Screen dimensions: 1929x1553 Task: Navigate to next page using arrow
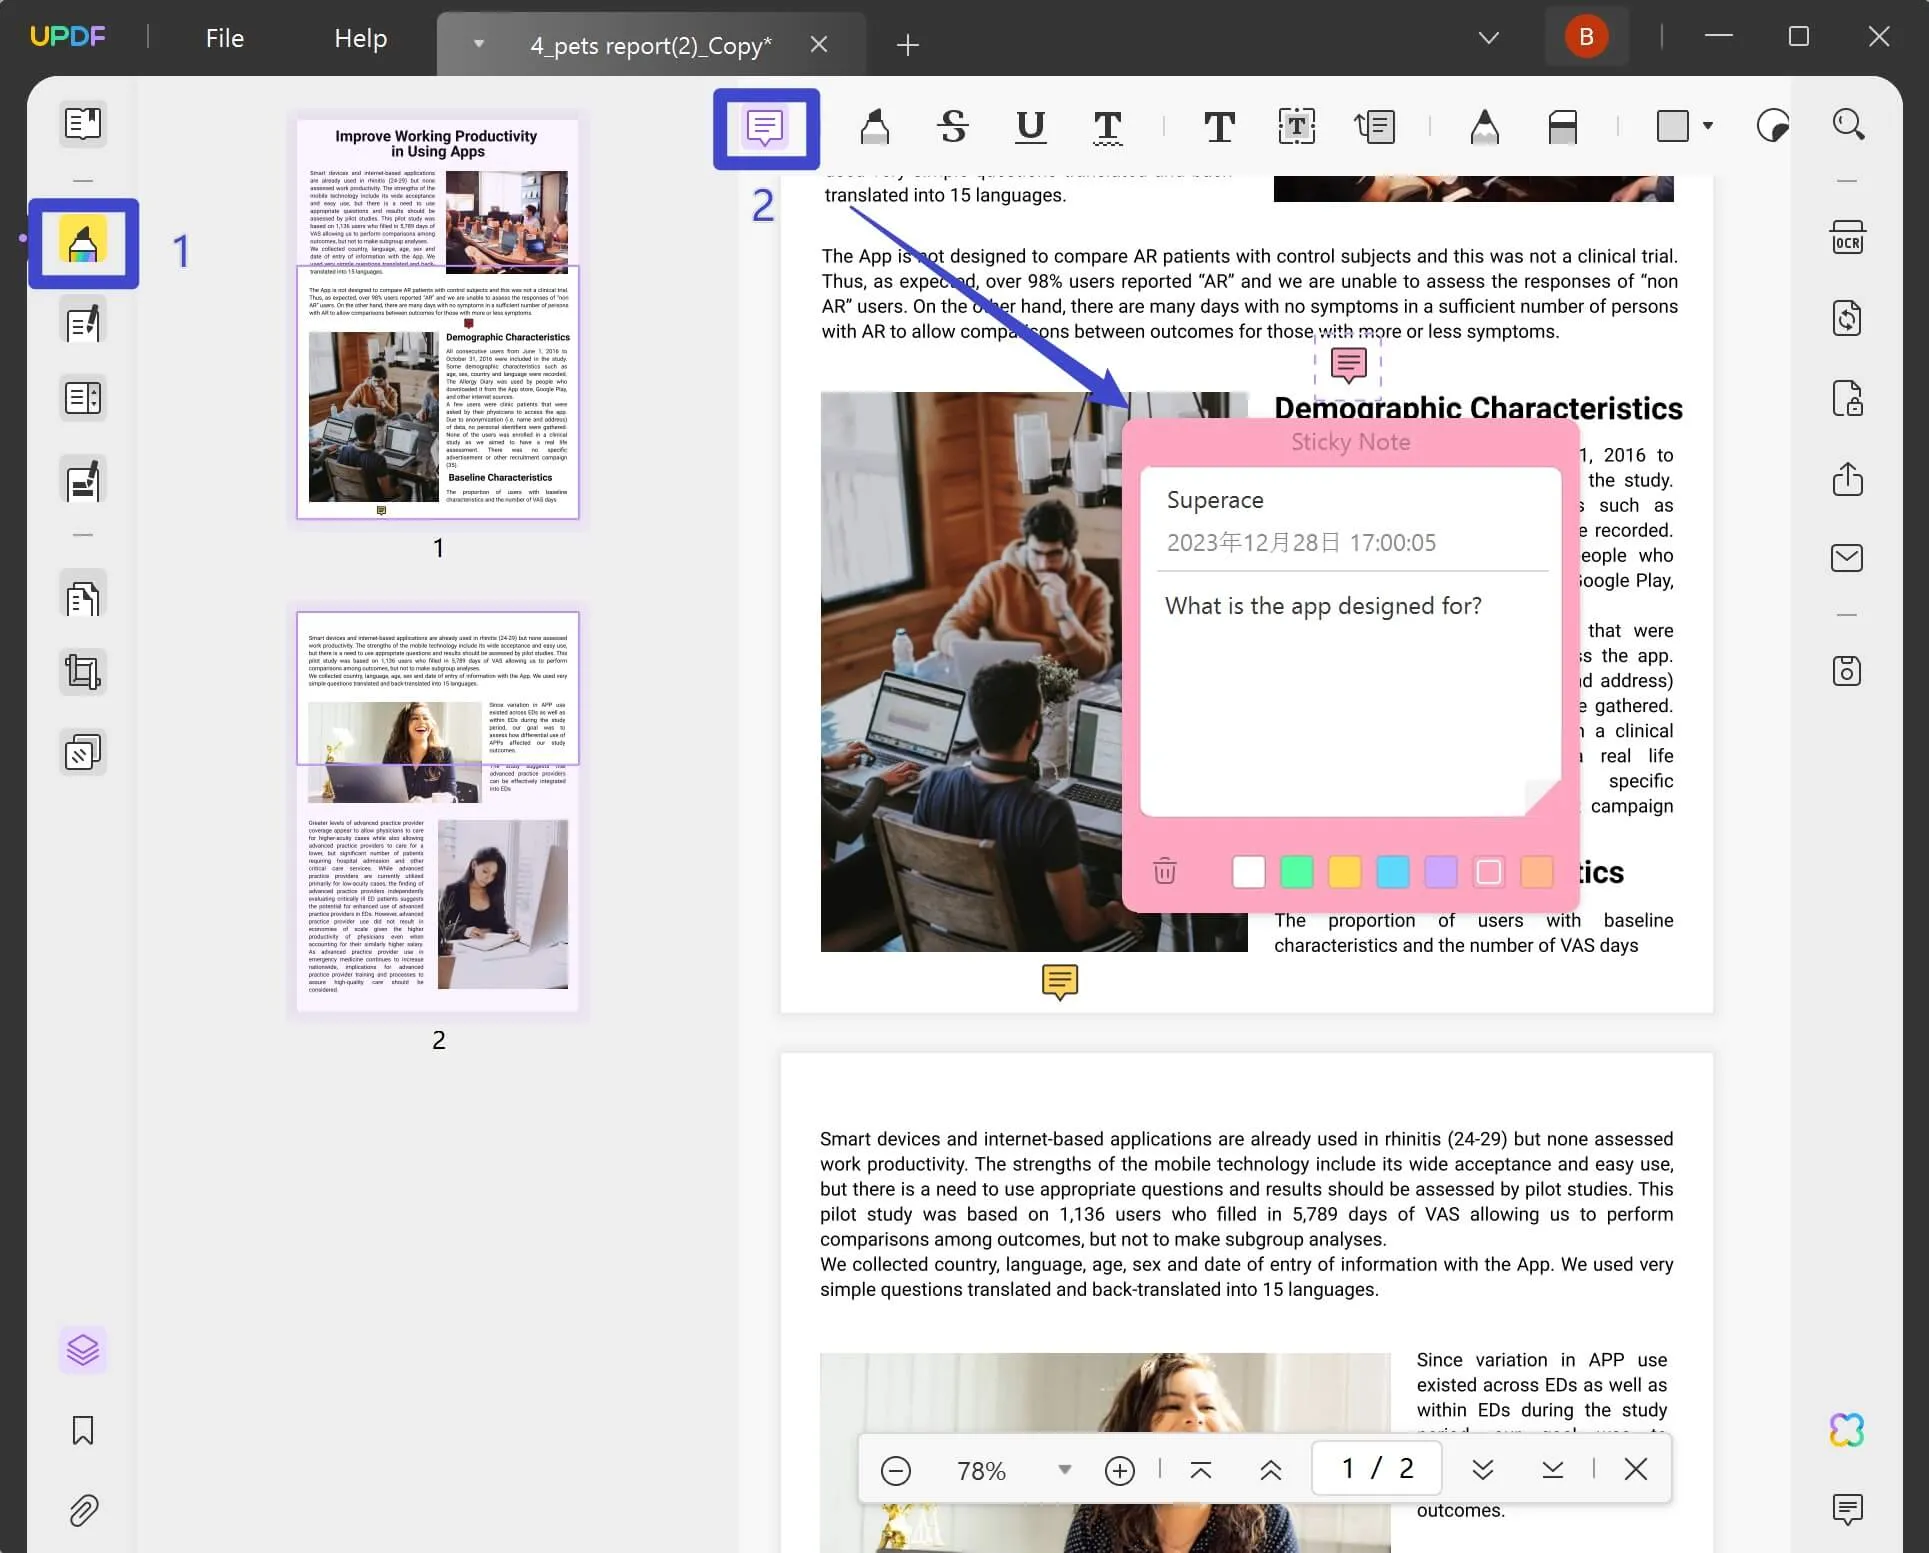tap(1479, 1469)
